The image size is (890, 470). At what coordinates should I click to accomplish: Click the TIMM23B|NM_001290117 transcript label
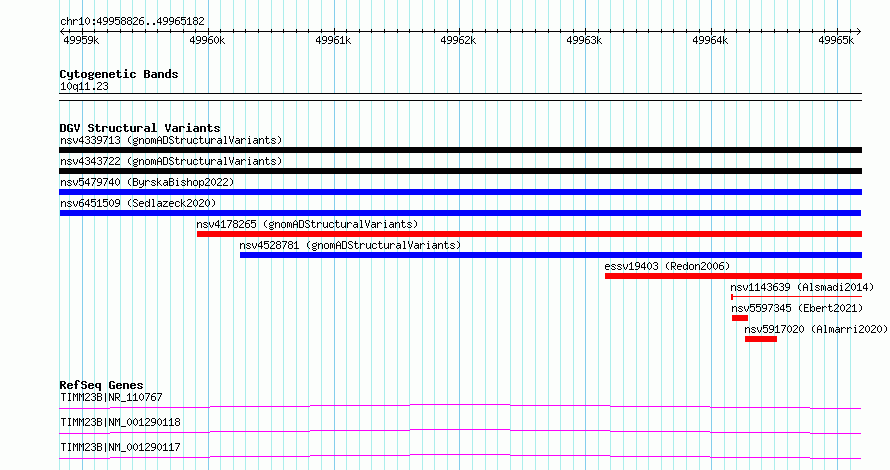120,447
